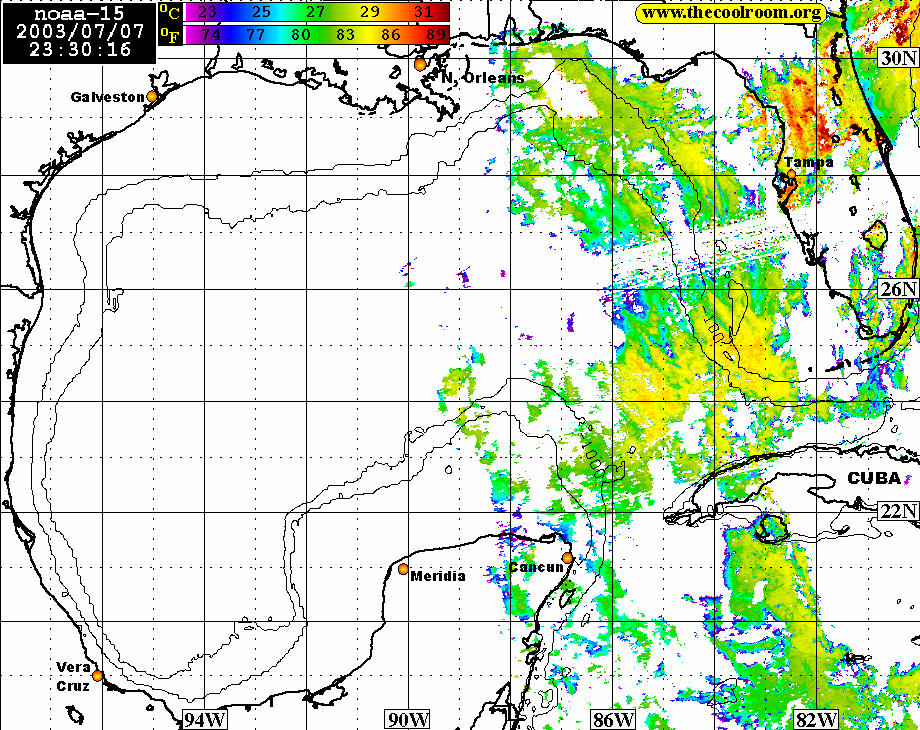Viewport: 920px width, 730px height.
Task: Click the Vera Cruz text label
Action: tap(73, 677)
